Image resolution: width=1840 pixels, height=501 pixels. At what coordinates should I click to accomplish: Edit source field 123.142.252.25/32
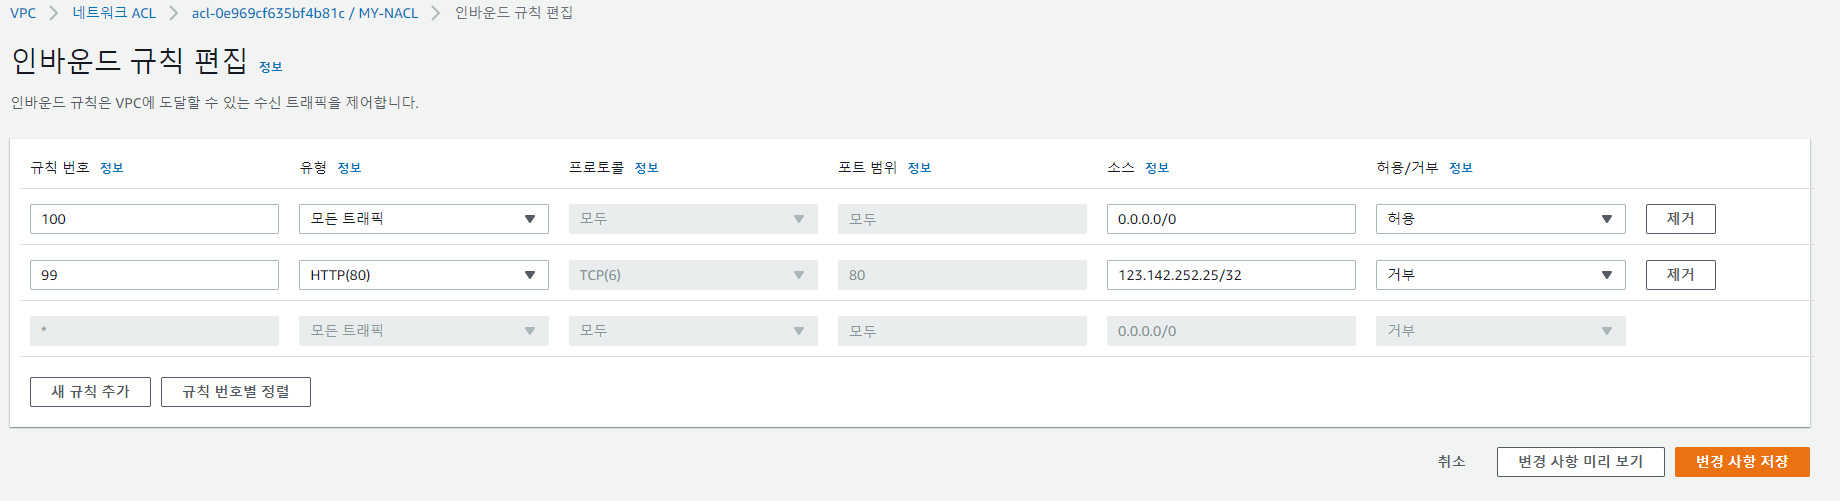[1231, 275]
